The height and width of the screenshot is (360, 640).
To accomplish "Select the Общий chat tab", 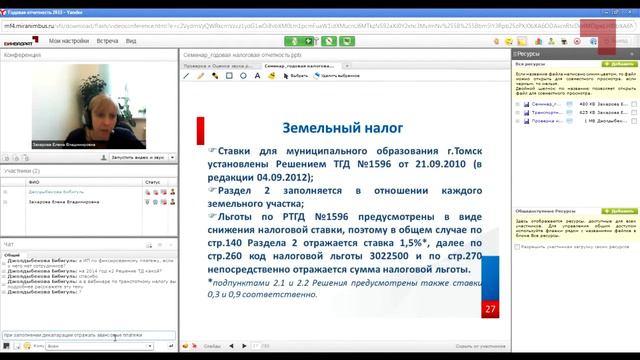I will [x=12, y=255].
